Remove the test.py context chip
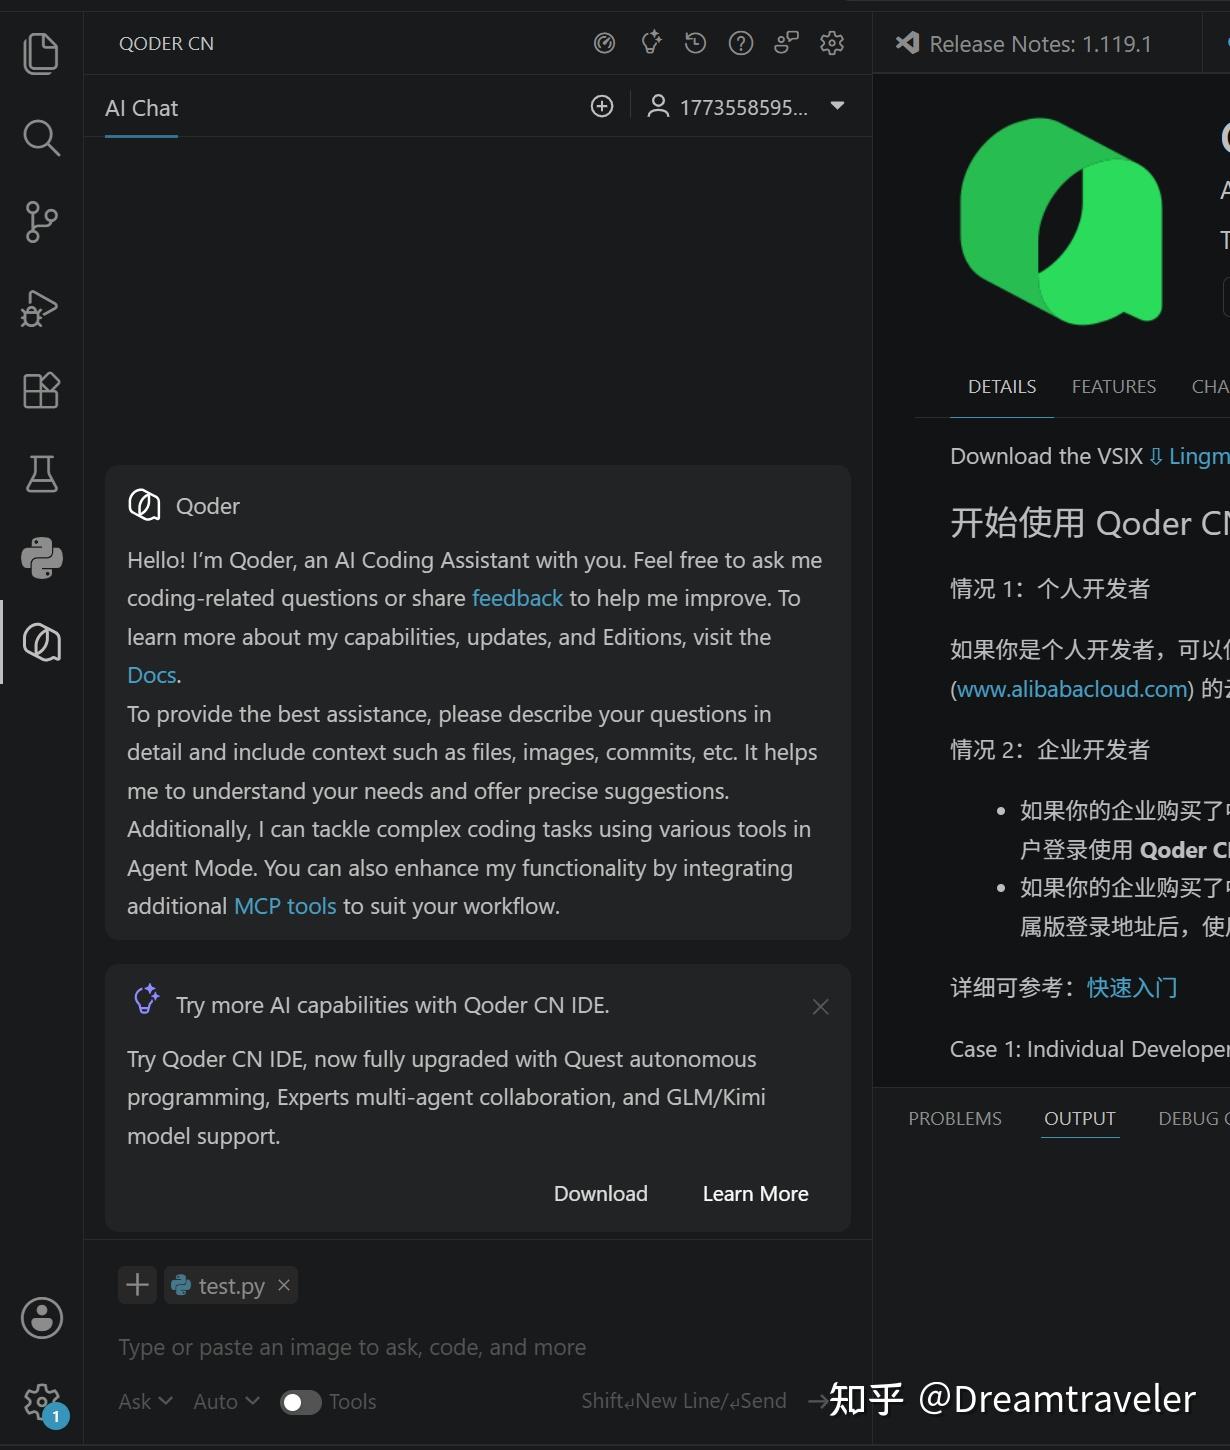 click(x=284, y=1285)
